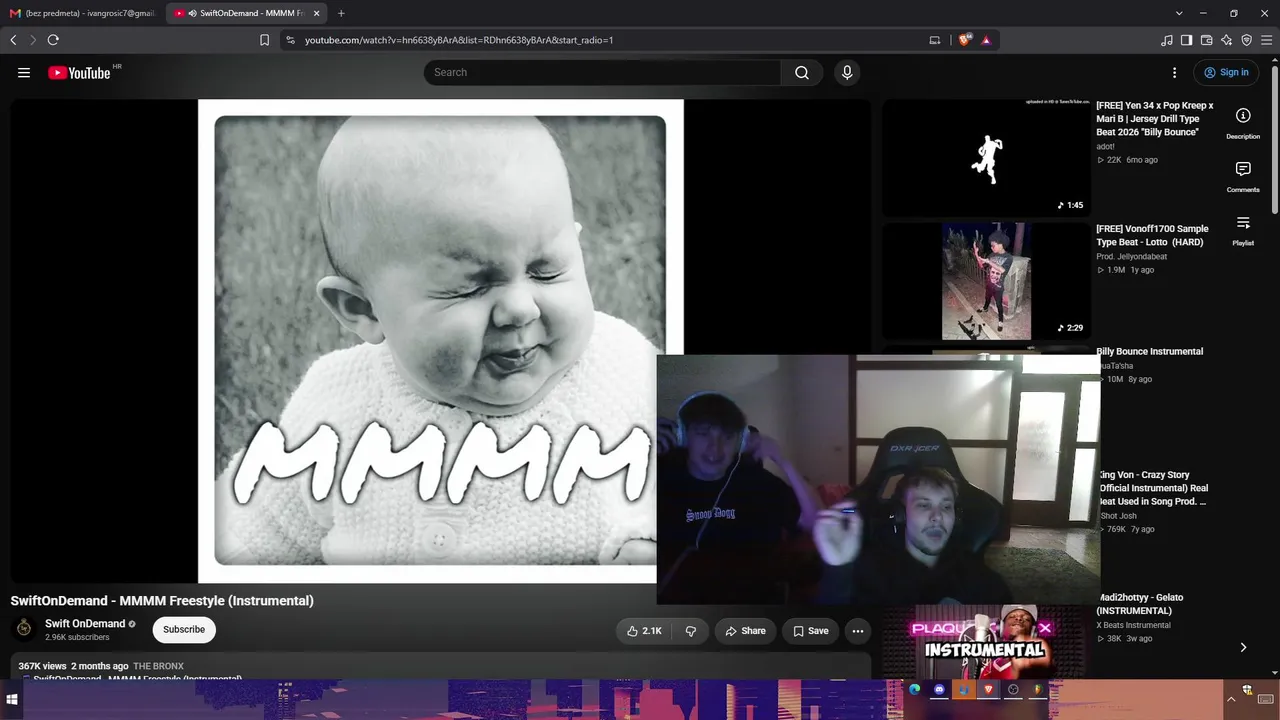Share the video

745,631
